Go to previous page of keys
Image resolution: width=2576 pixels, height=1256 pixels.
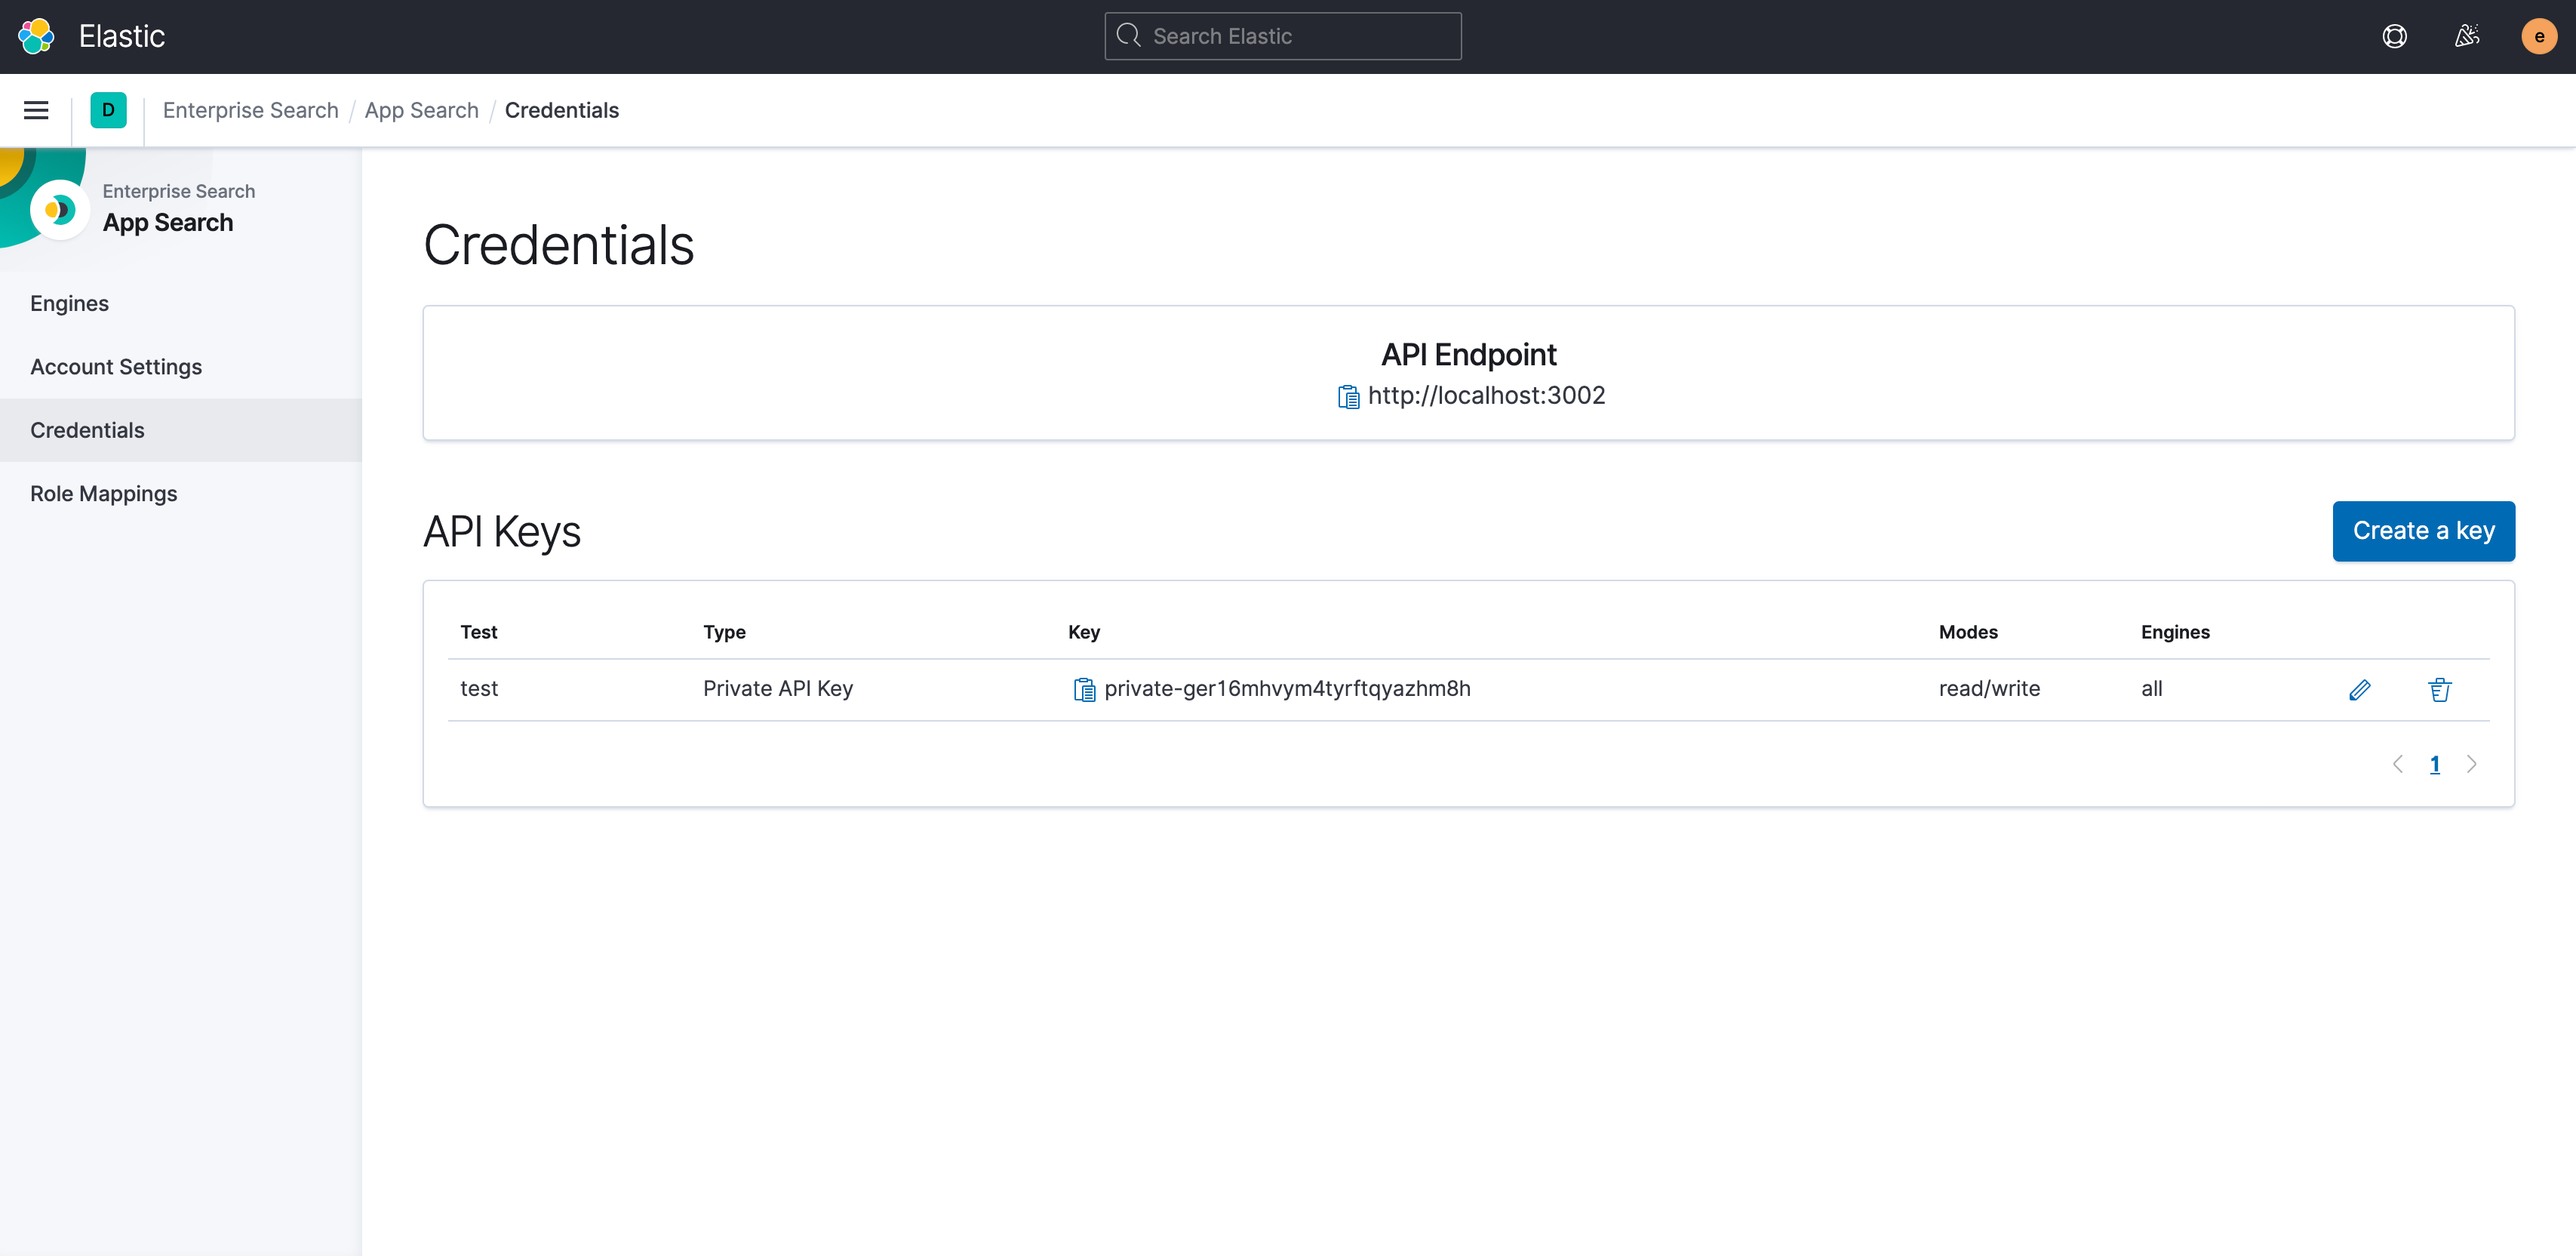pyautogui.click(x=2397, y=764)
